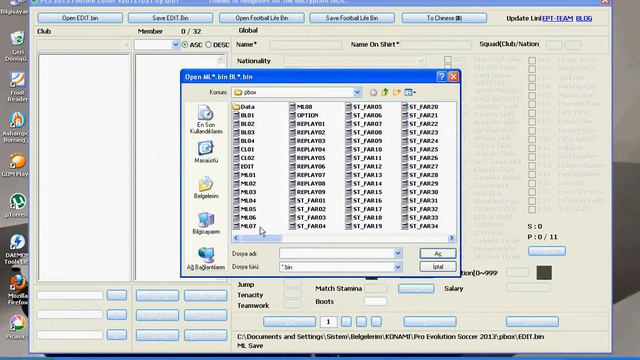Select the ML08 file
The height and width of the screenshot is (360, 640).
coord(301,107)
